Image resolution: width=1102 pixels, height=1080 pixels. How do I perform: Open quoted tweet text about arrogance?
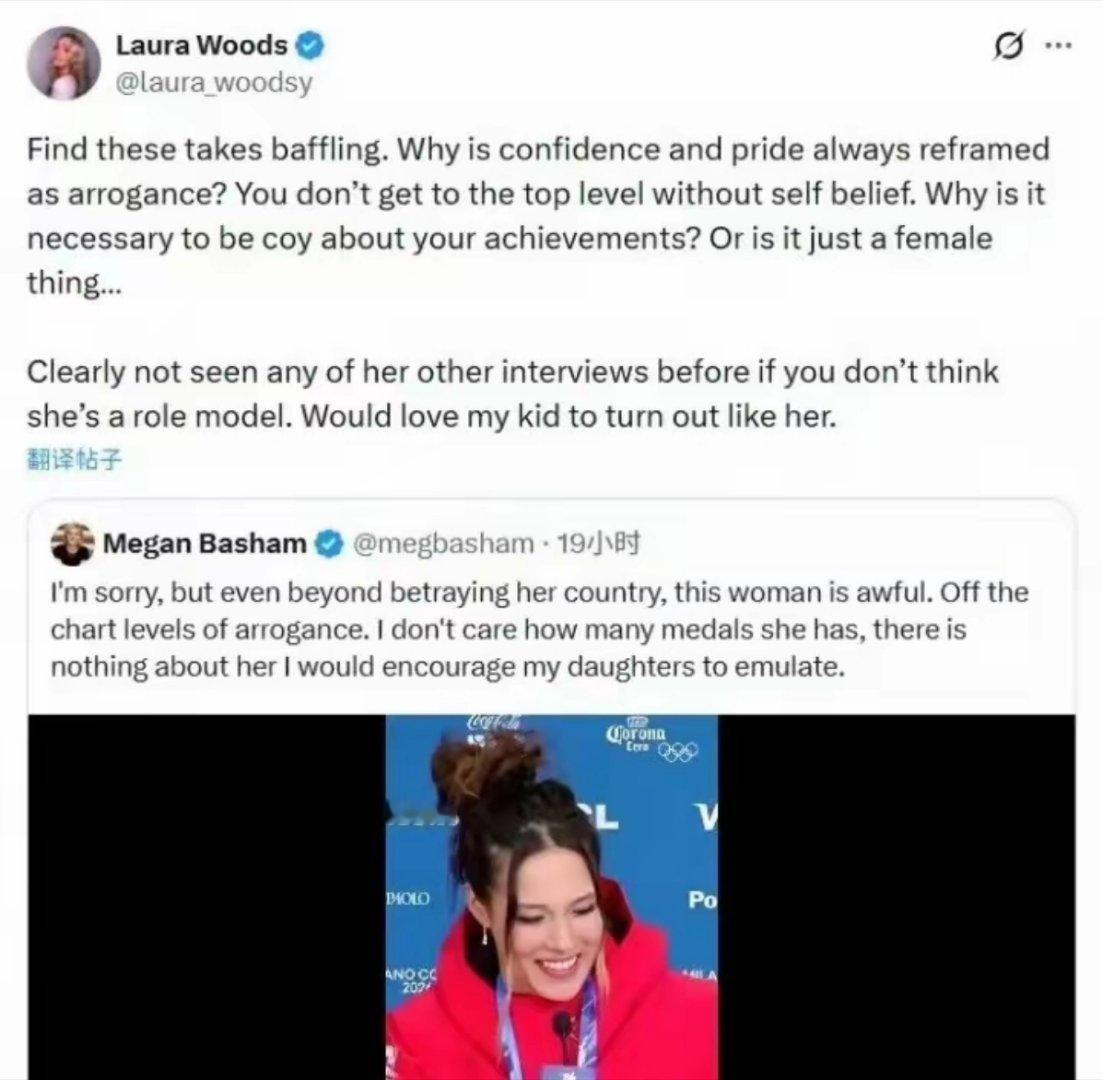(x=539, y=629)
